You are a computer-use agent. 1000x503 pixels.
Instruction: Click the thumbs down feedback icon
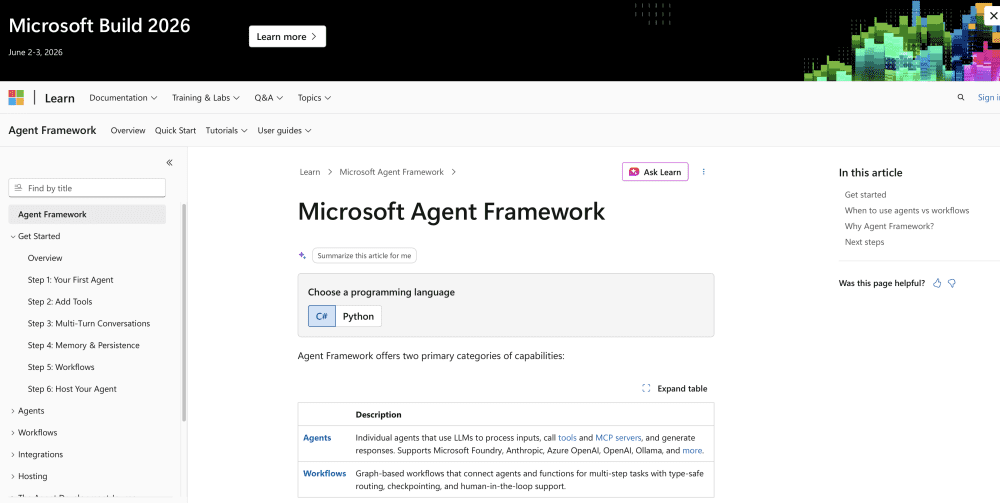point(952,283)
